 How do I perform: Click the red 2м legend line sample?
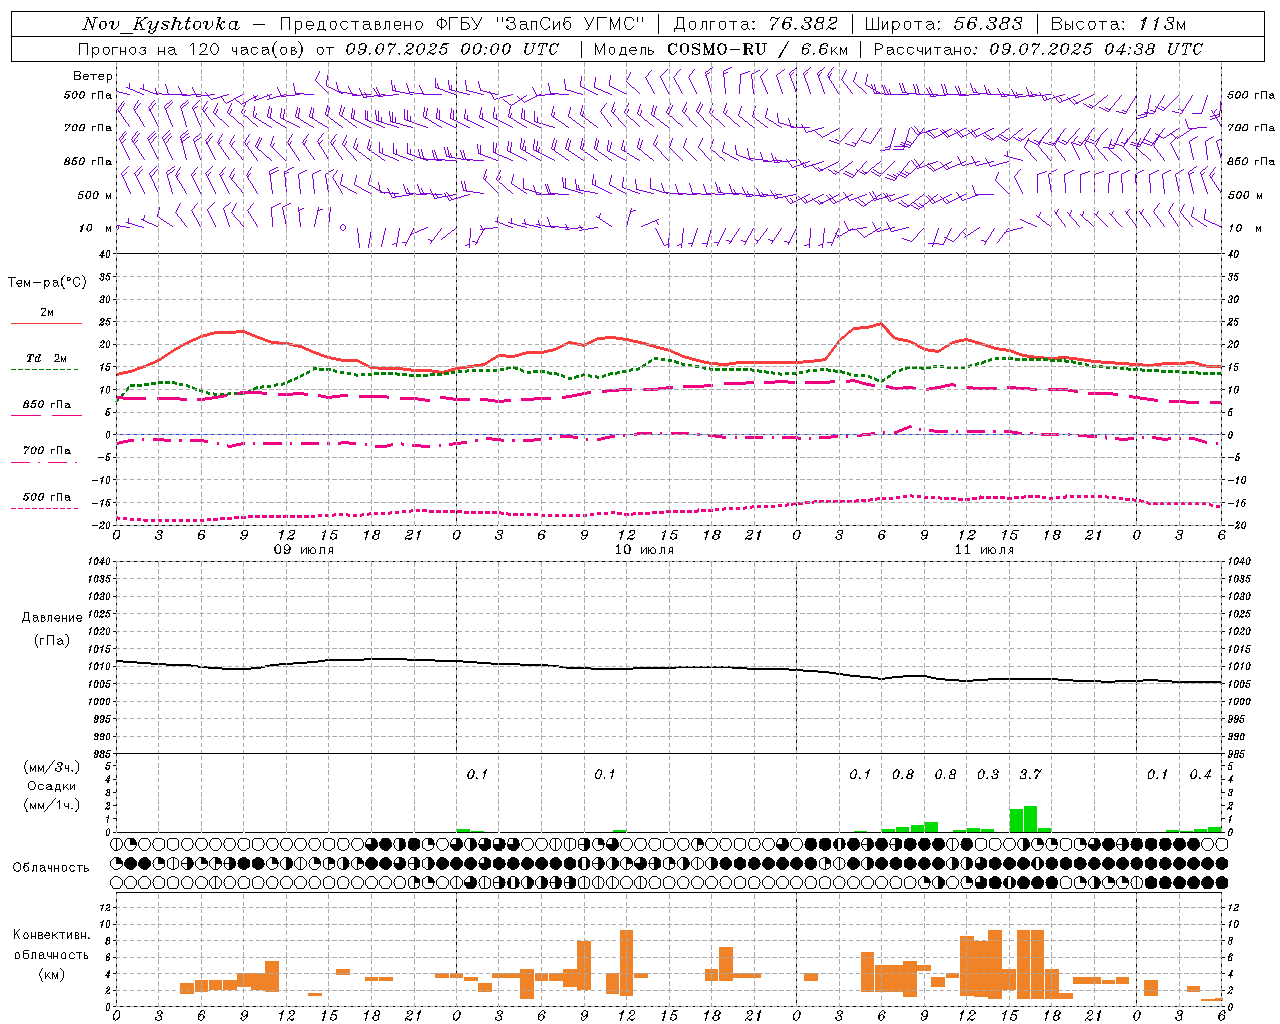[x=46, y=323]
